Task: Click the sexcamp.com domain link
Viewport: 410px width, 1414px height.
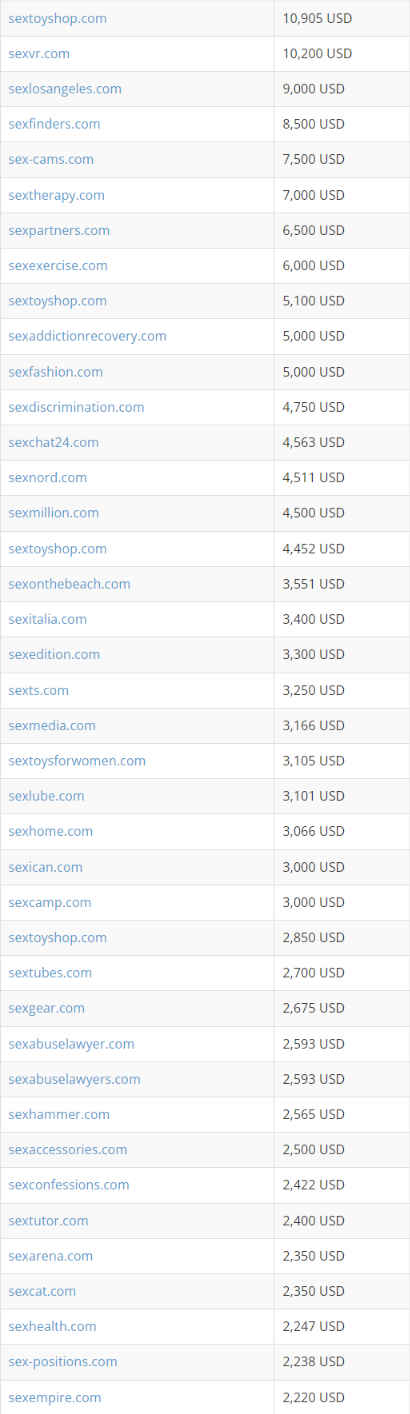Action: (49, 902)
